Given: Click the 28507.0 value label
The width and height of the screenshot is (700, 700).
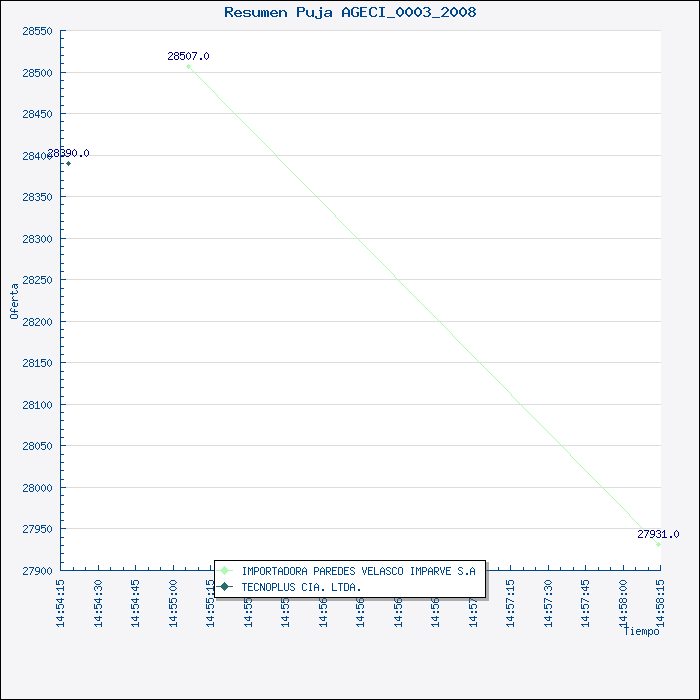Looking at the screenshot, I should point(188,57).
